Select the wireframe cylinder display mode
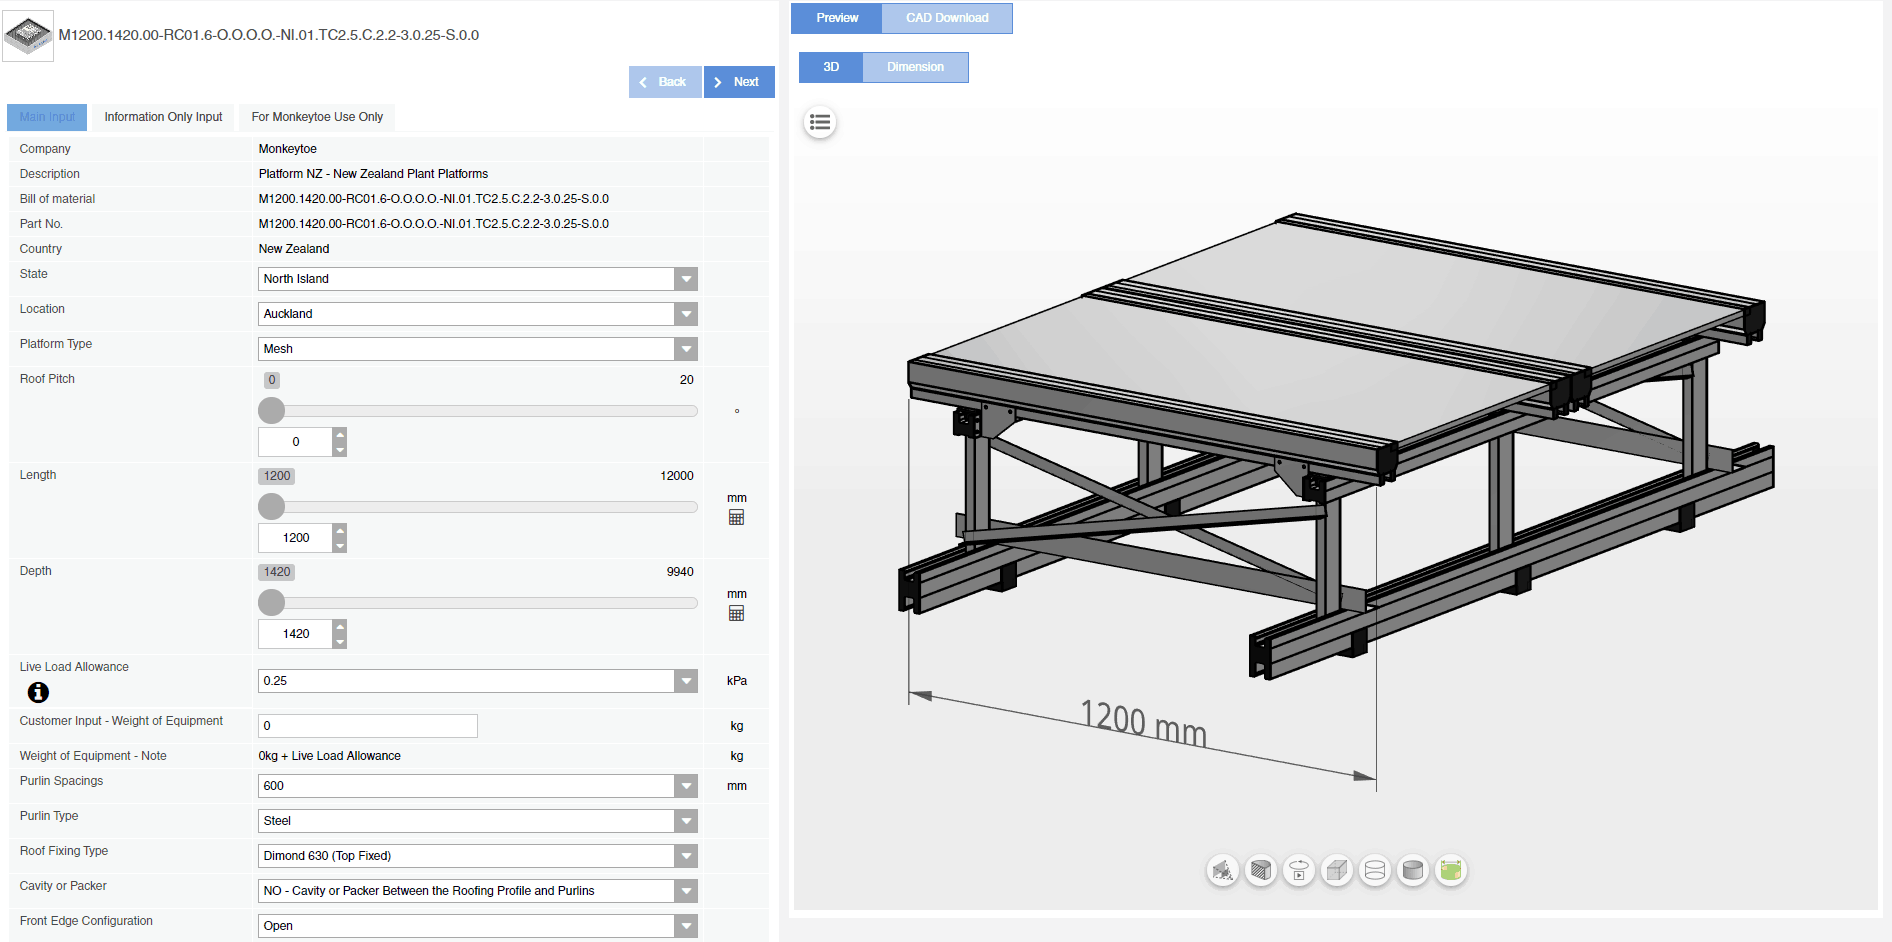1892x942 pixels. [1374, 870]
